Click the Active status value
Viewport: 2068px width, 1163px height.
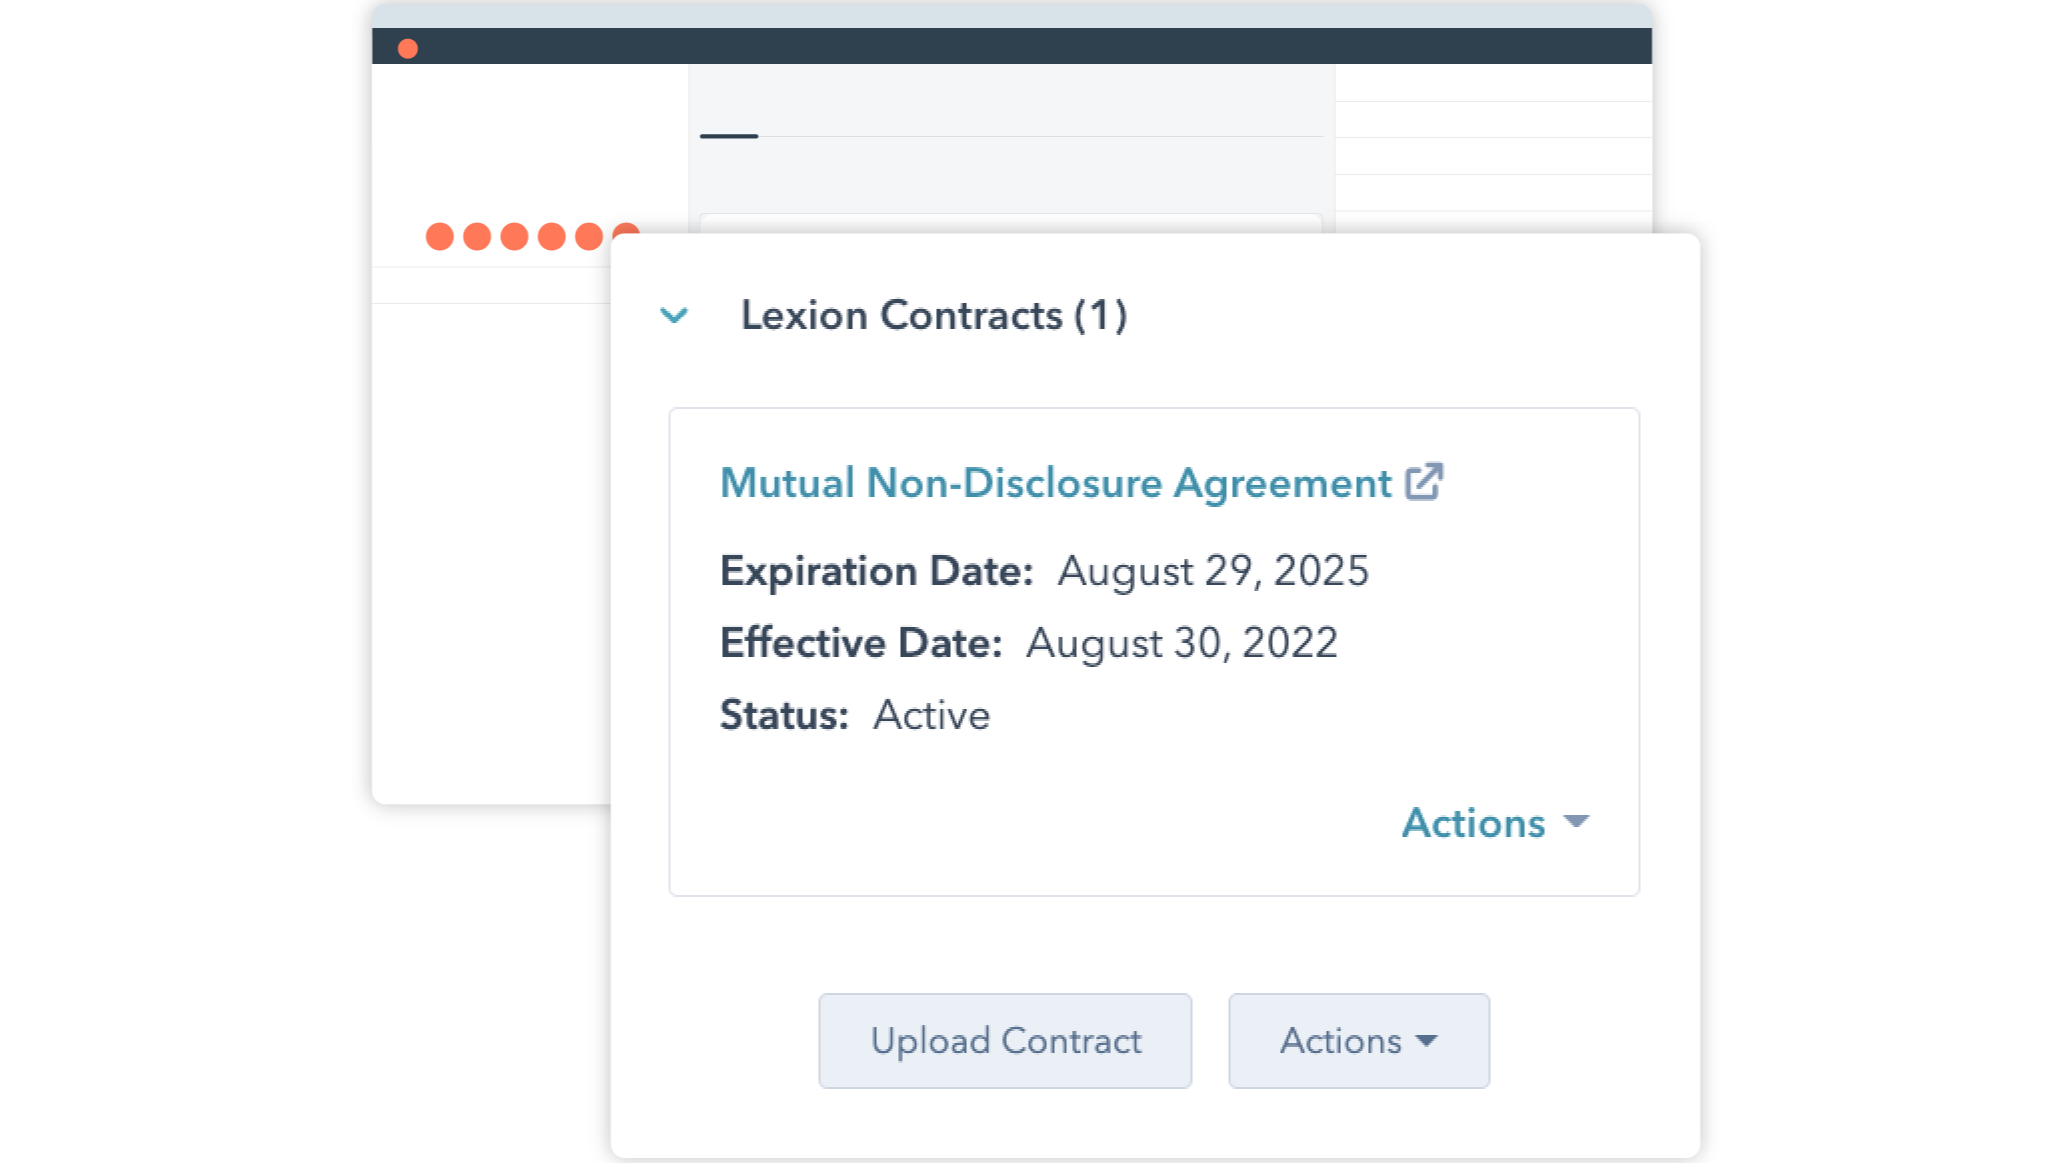point(930,714)
